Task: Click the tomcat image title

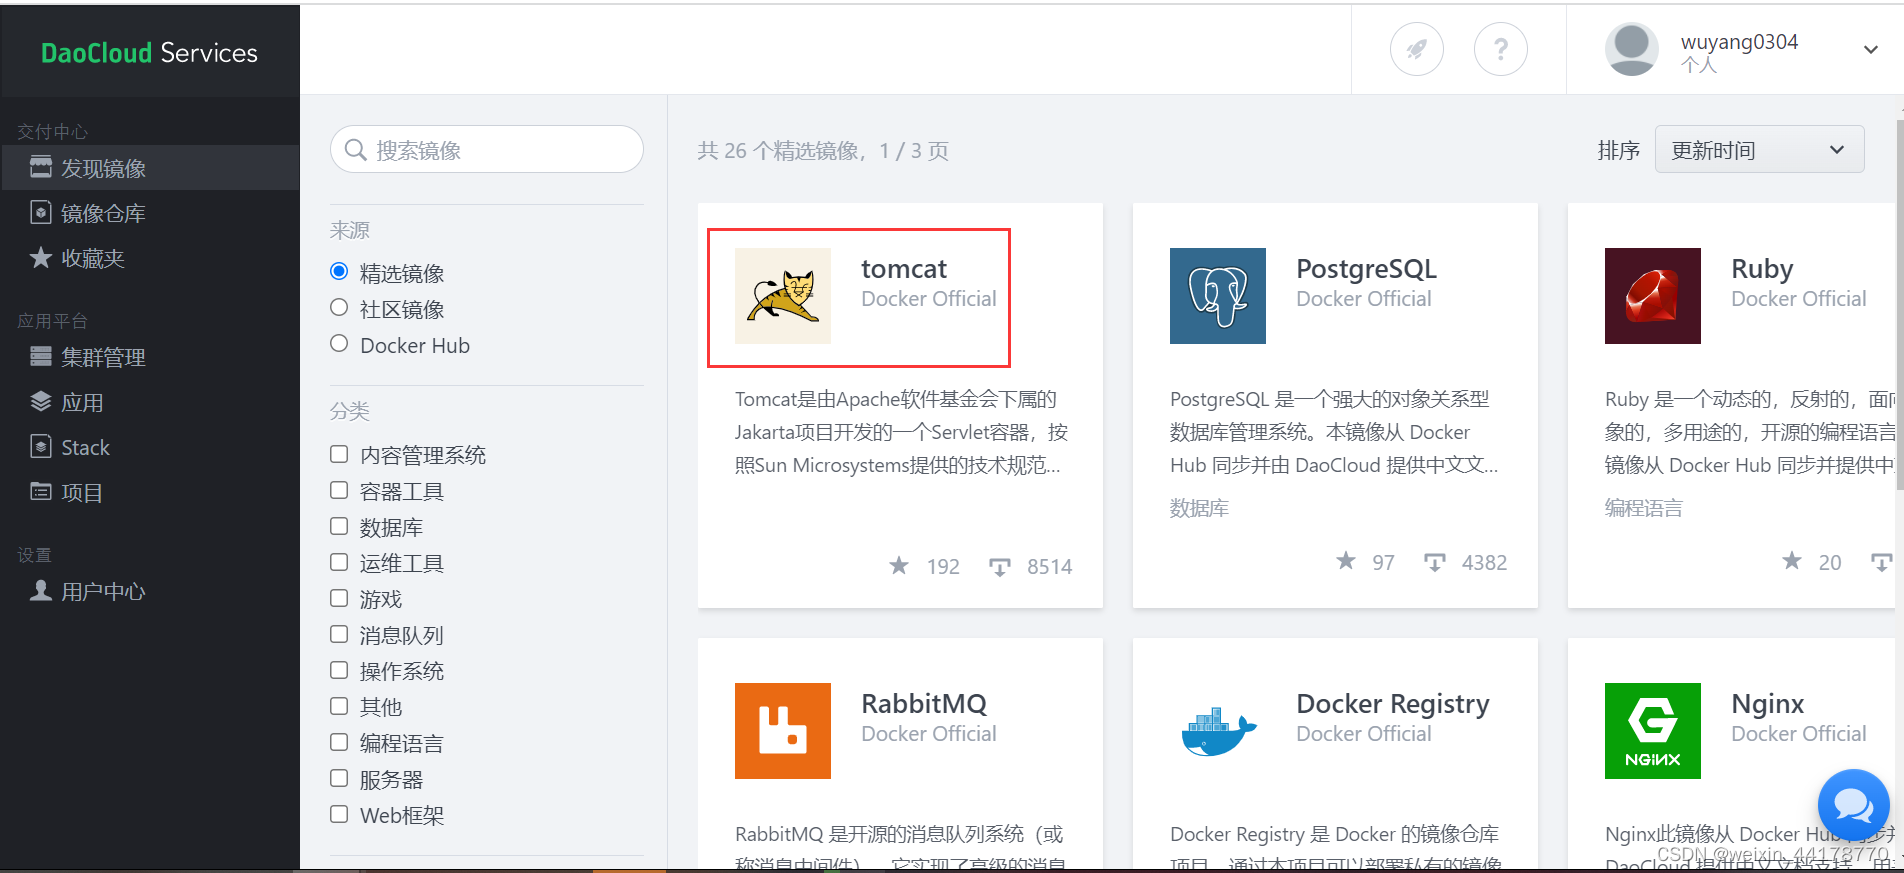Action: click(904, 269)
